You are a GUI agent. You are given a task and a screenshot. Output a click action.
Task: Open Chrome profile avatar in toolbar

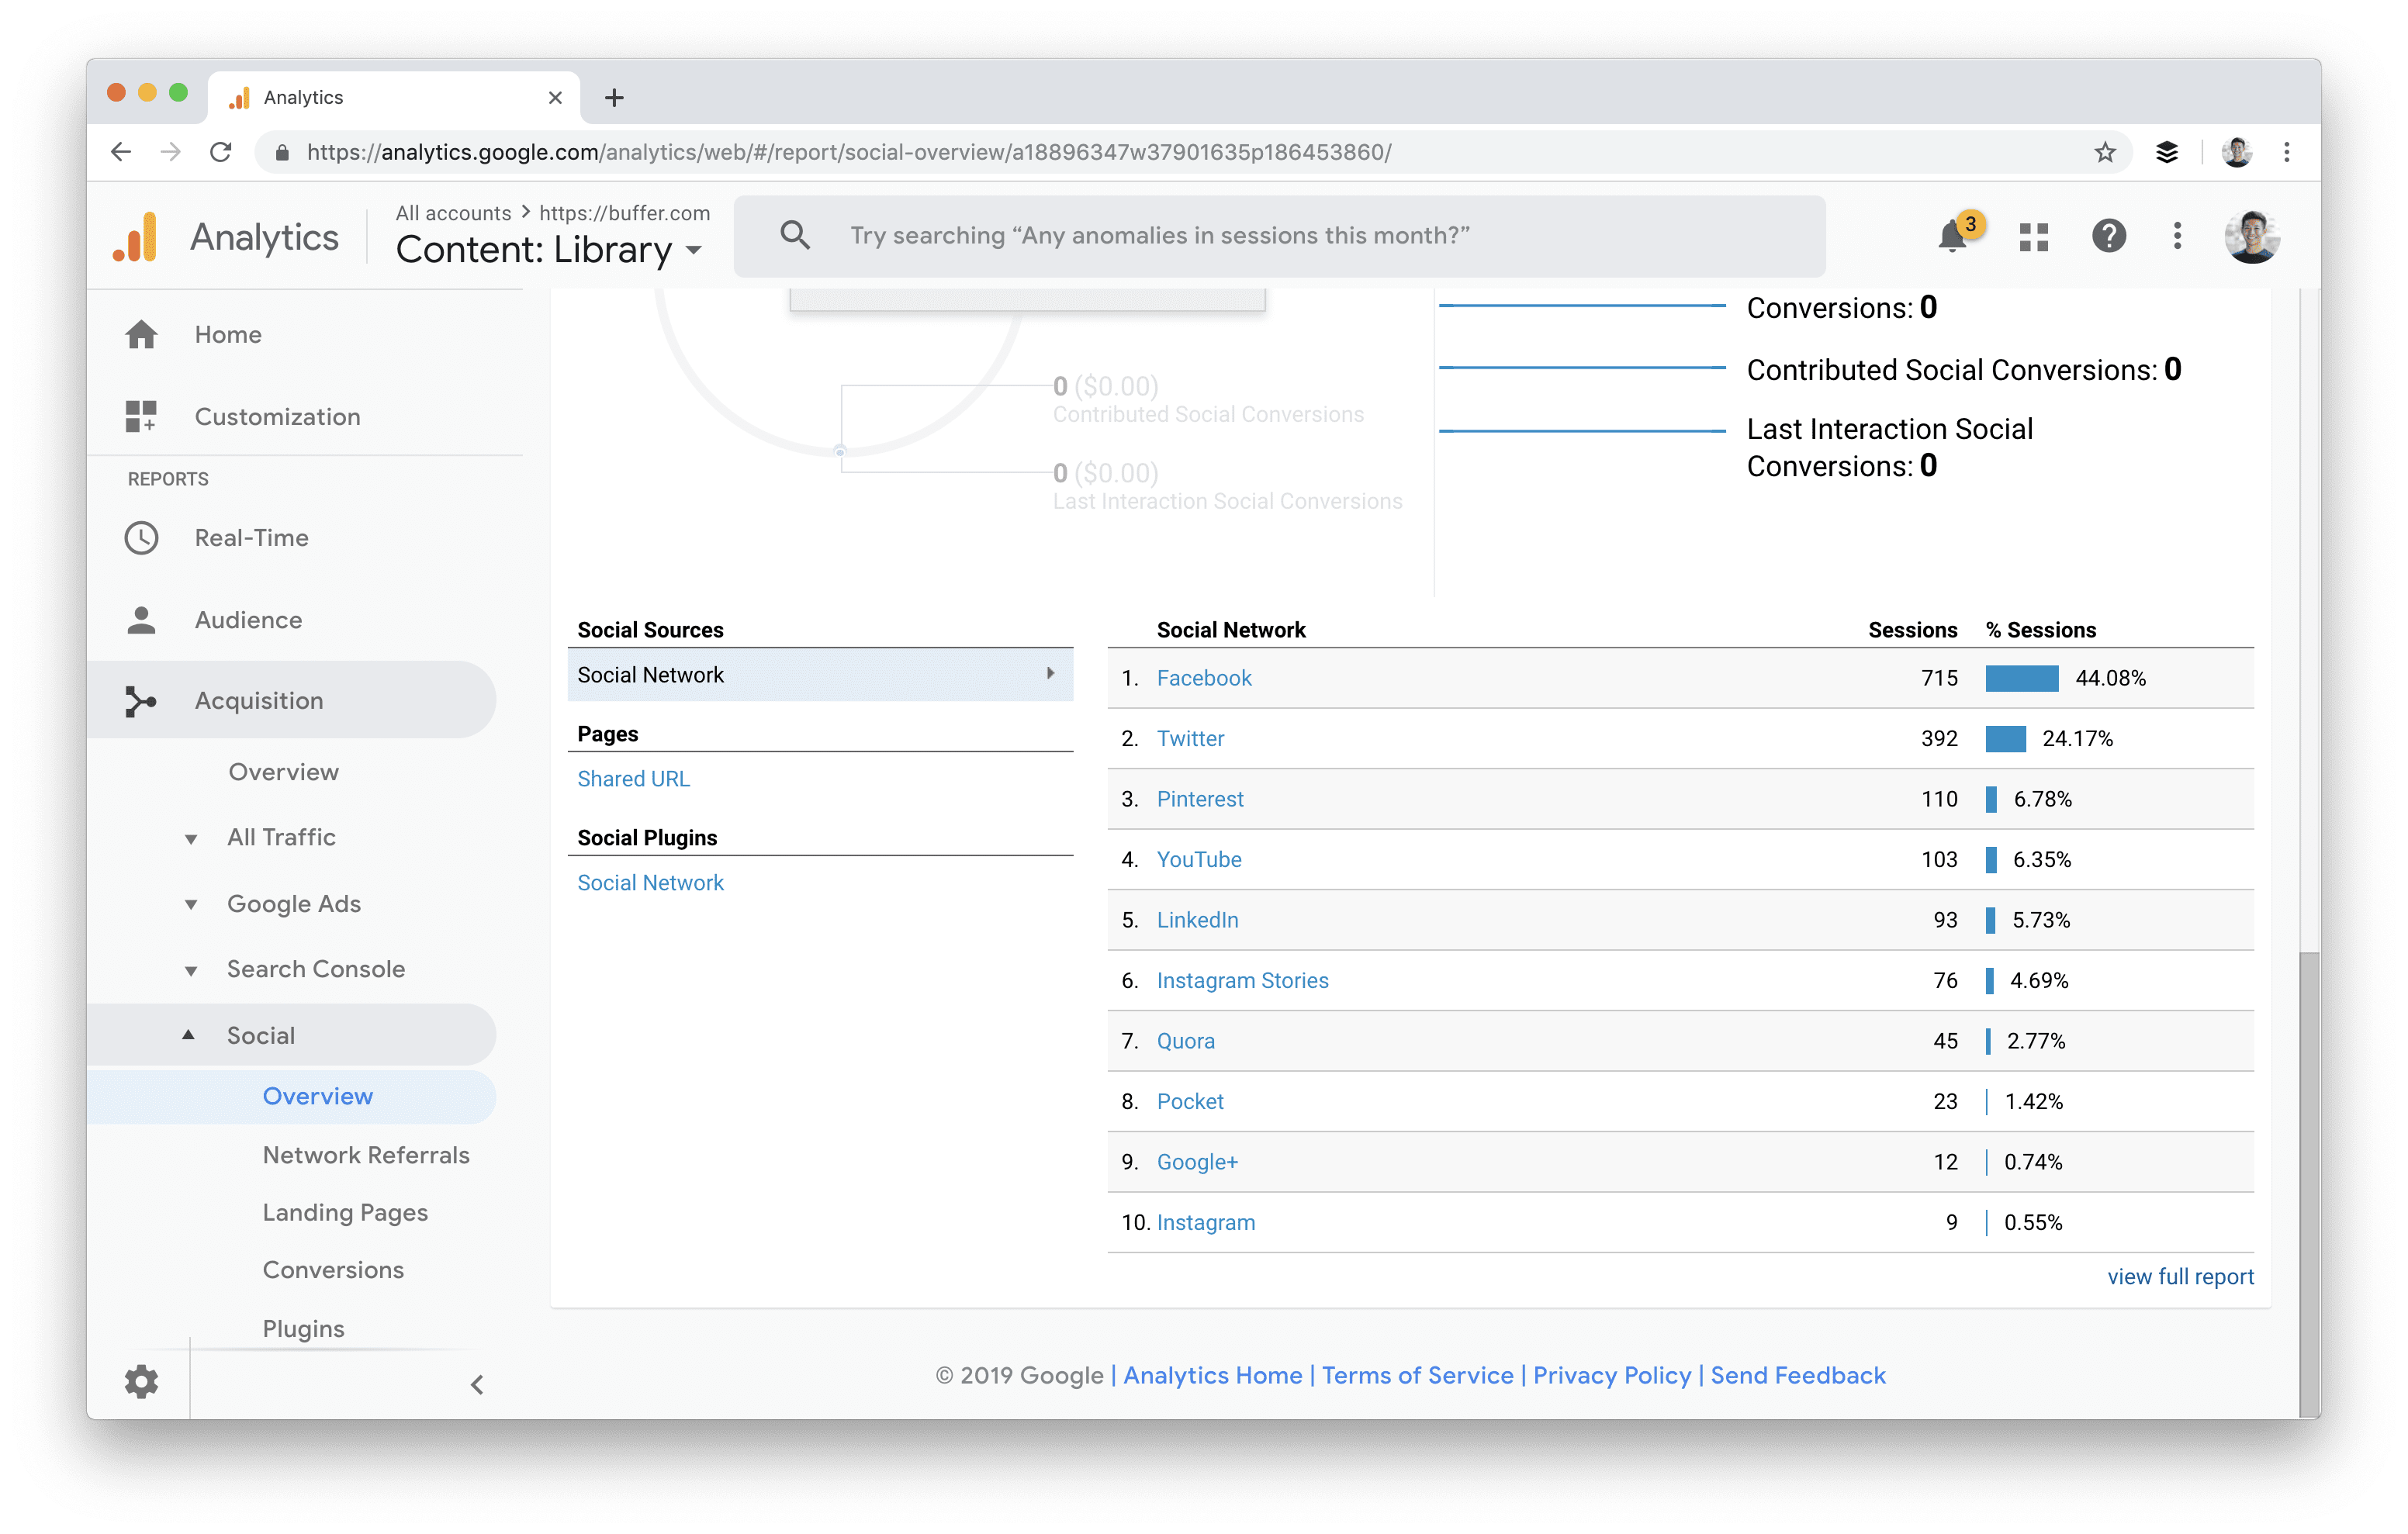click(x=2237, y=152)
